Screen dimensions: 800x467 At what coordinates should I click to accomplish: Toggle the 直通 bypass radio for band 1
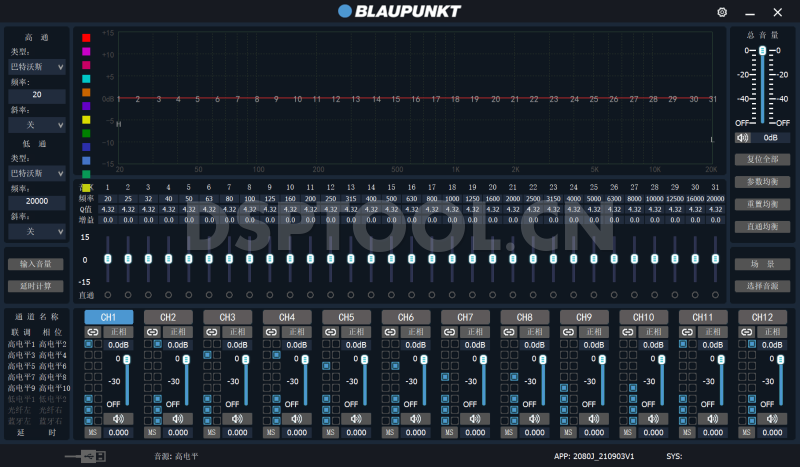[x=107, y=295]
